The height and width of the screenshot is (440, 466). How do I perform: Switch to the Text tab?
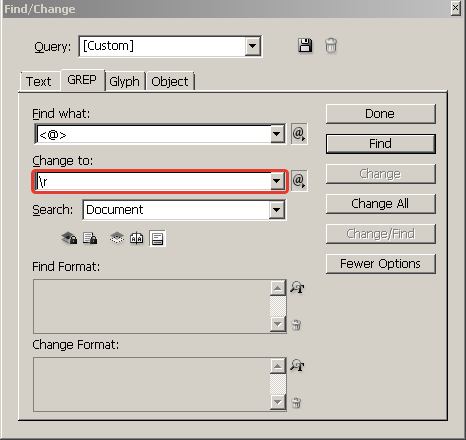pyautogui.click(x=39, y=82)
